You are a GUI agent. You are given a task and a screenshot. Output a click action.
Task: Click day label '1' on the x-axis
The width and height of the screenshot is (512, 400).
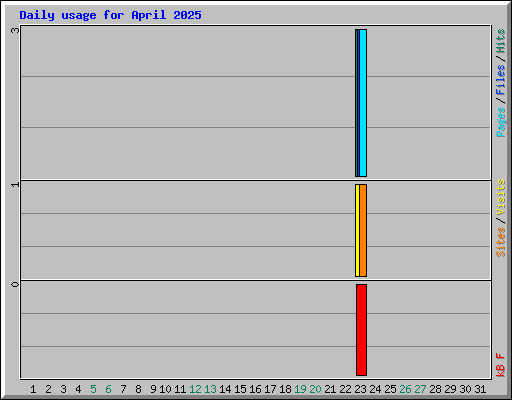pyautogui.click(x=33, y=389)
